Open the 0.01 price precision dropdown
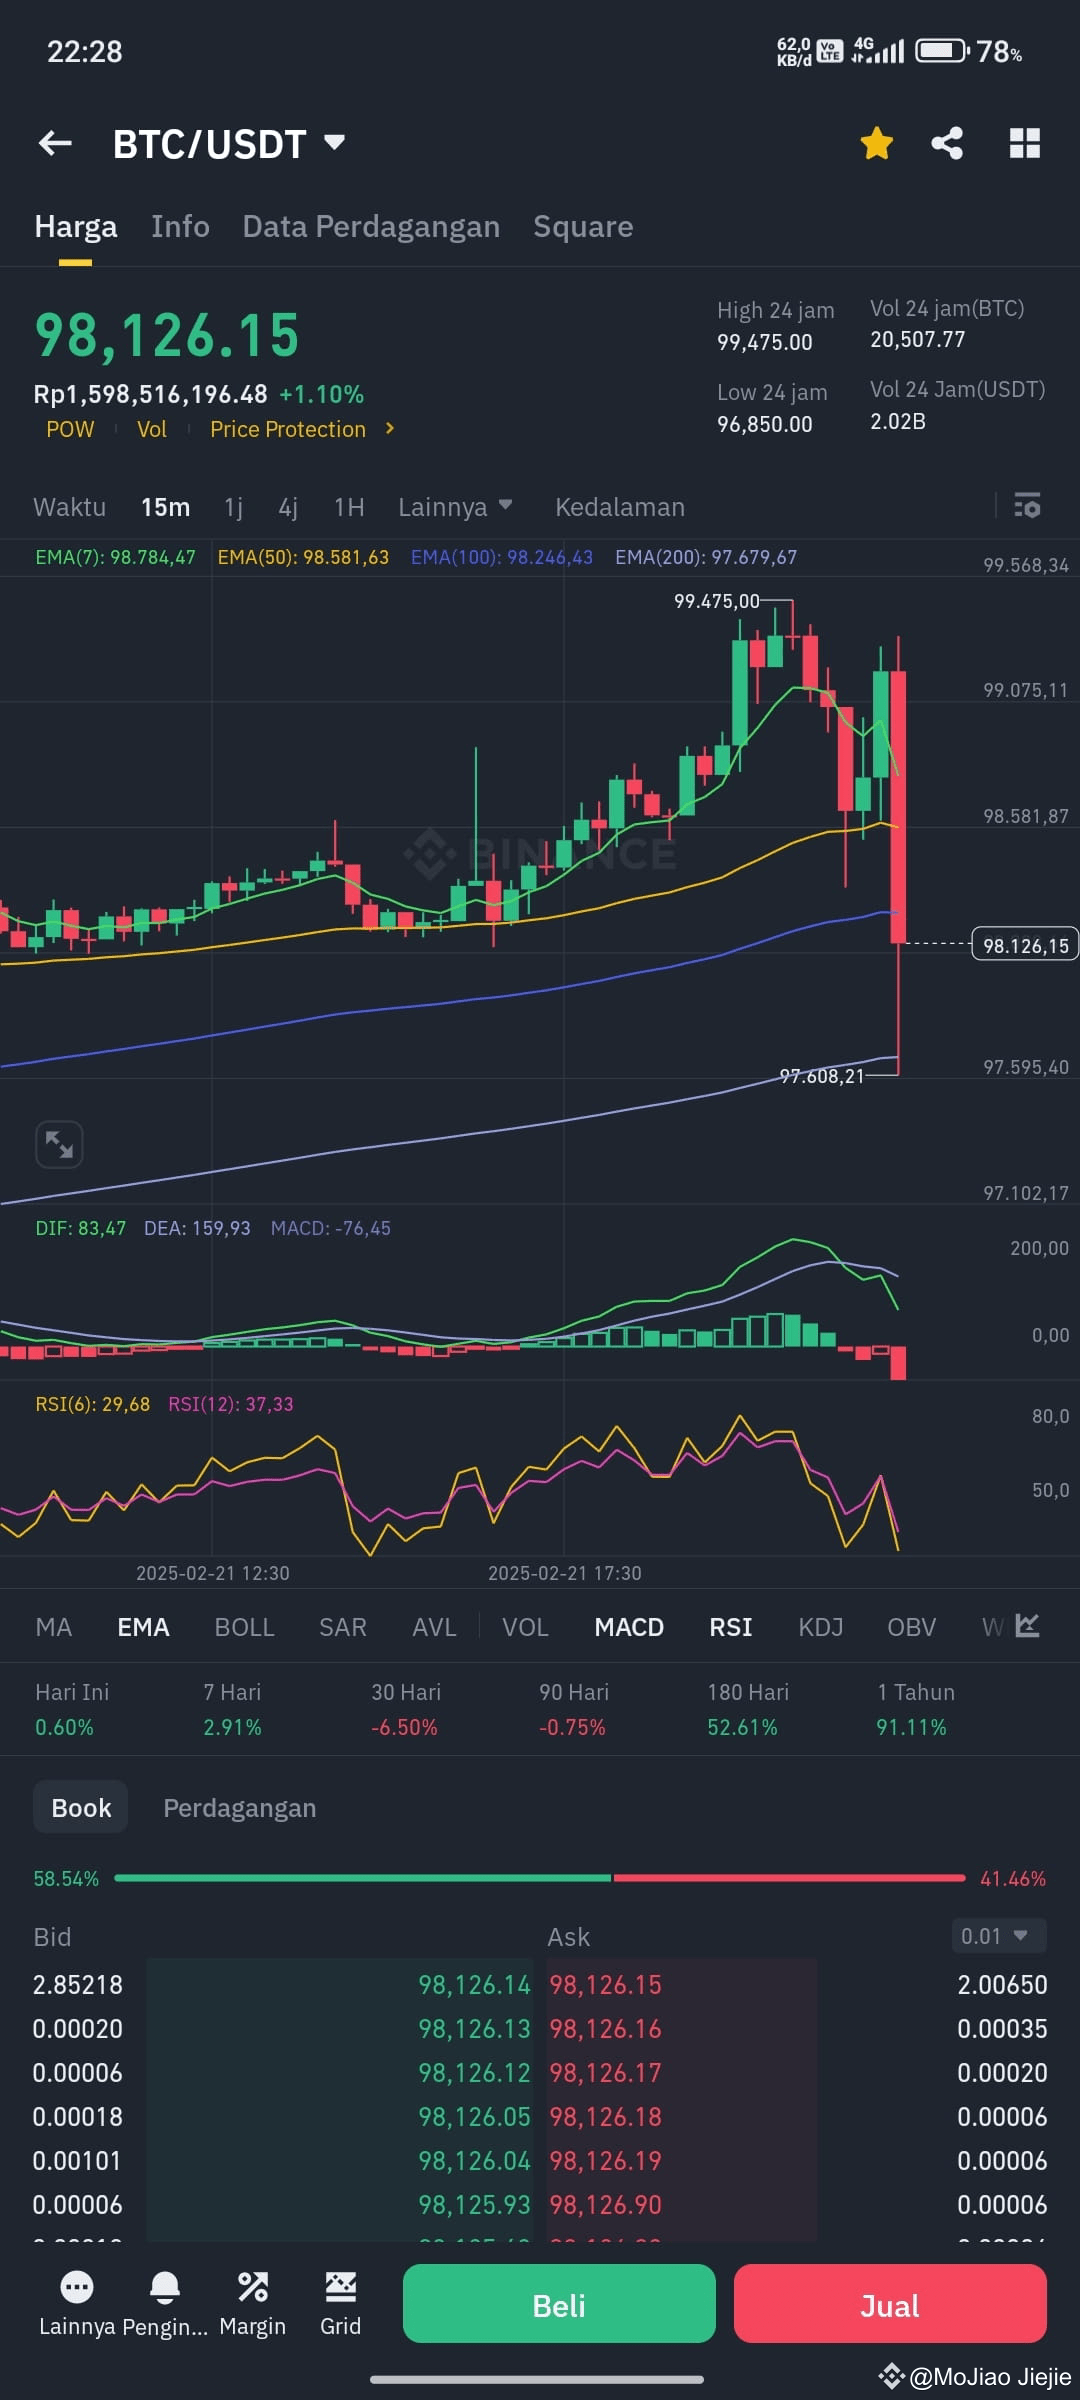1080x2400 pixels. 999,1936
